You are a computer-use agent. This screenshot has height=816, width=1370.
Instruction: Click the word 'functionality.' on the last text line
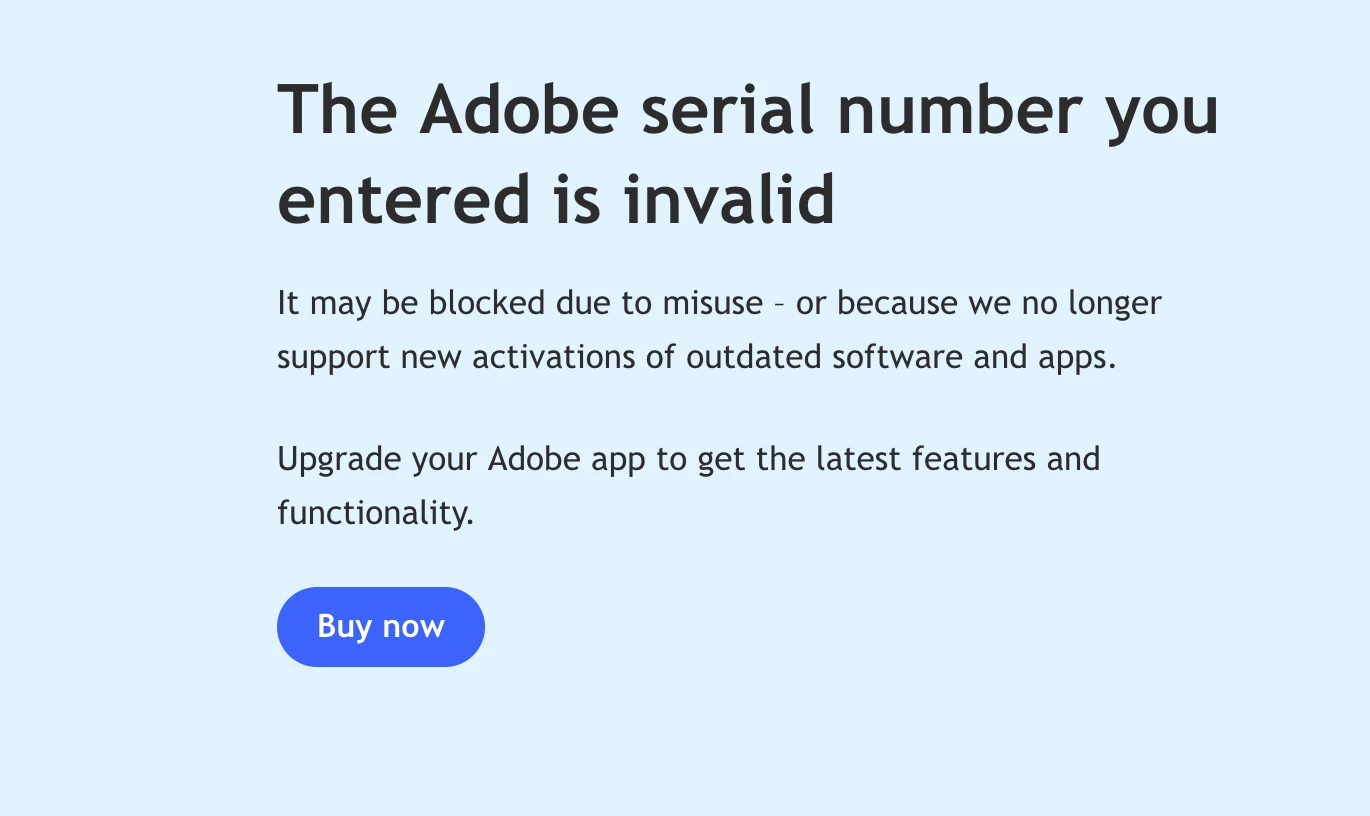375,513
